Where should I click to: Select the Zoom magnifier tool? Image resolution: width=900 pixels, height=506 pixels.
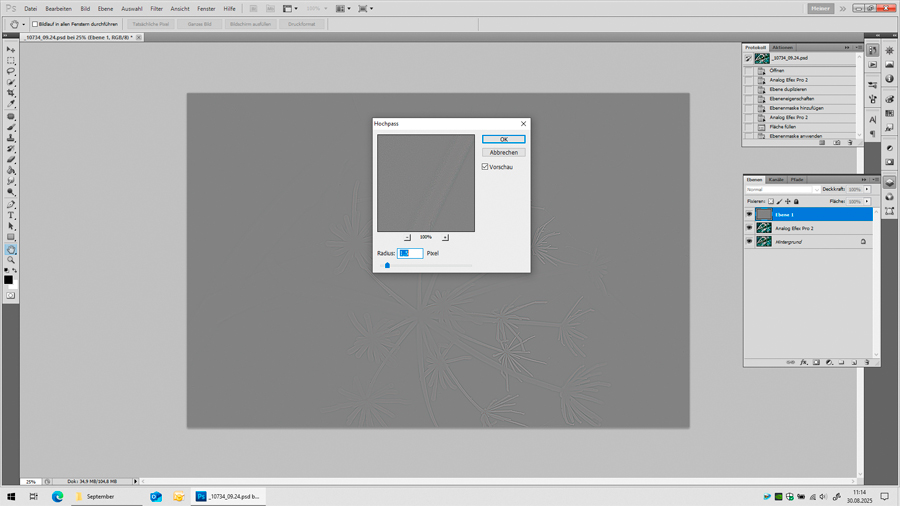point(11,260)
